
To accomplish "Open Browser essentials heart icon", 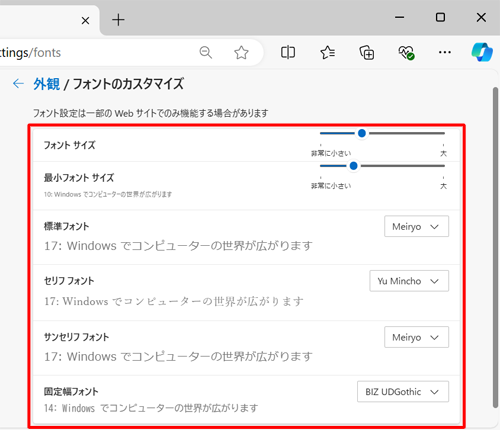I will [406, 52].
